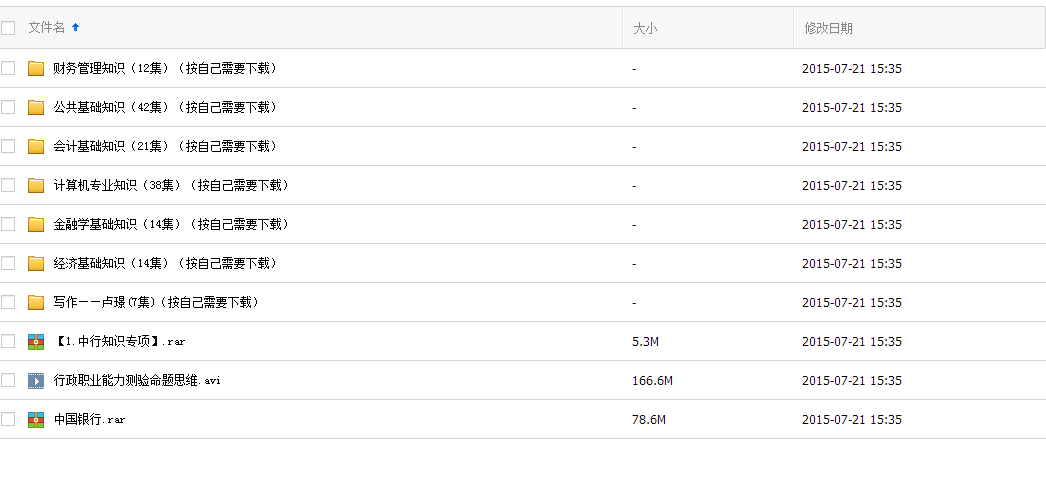Toggle the select-all checkbox in header
This screenshot has height=478, width=1046.
tap(8, 28)
